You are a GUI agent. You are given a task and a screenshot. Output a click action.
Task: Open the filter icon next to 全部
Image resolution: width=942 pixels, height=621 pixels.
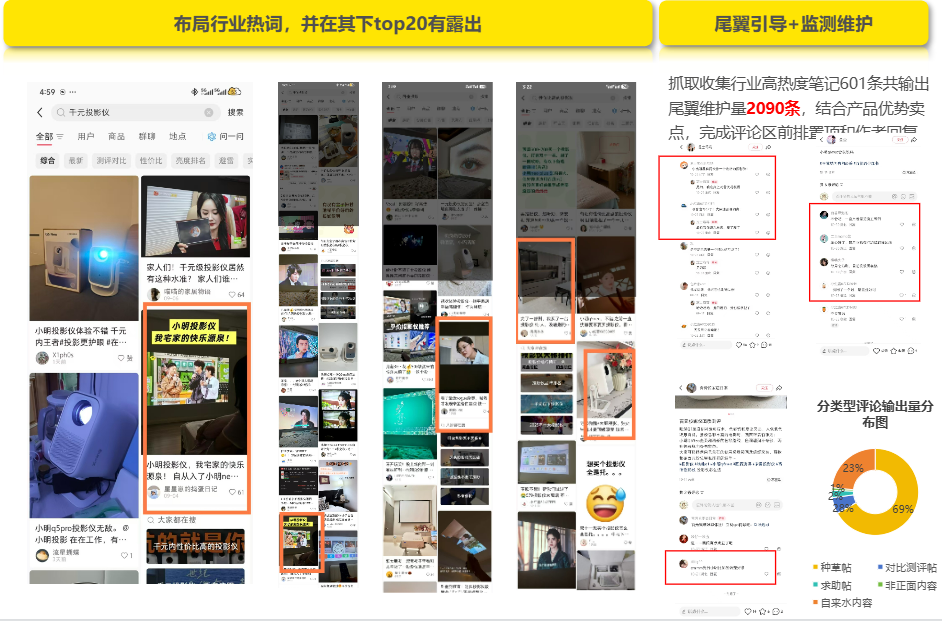tap(59, 137)
